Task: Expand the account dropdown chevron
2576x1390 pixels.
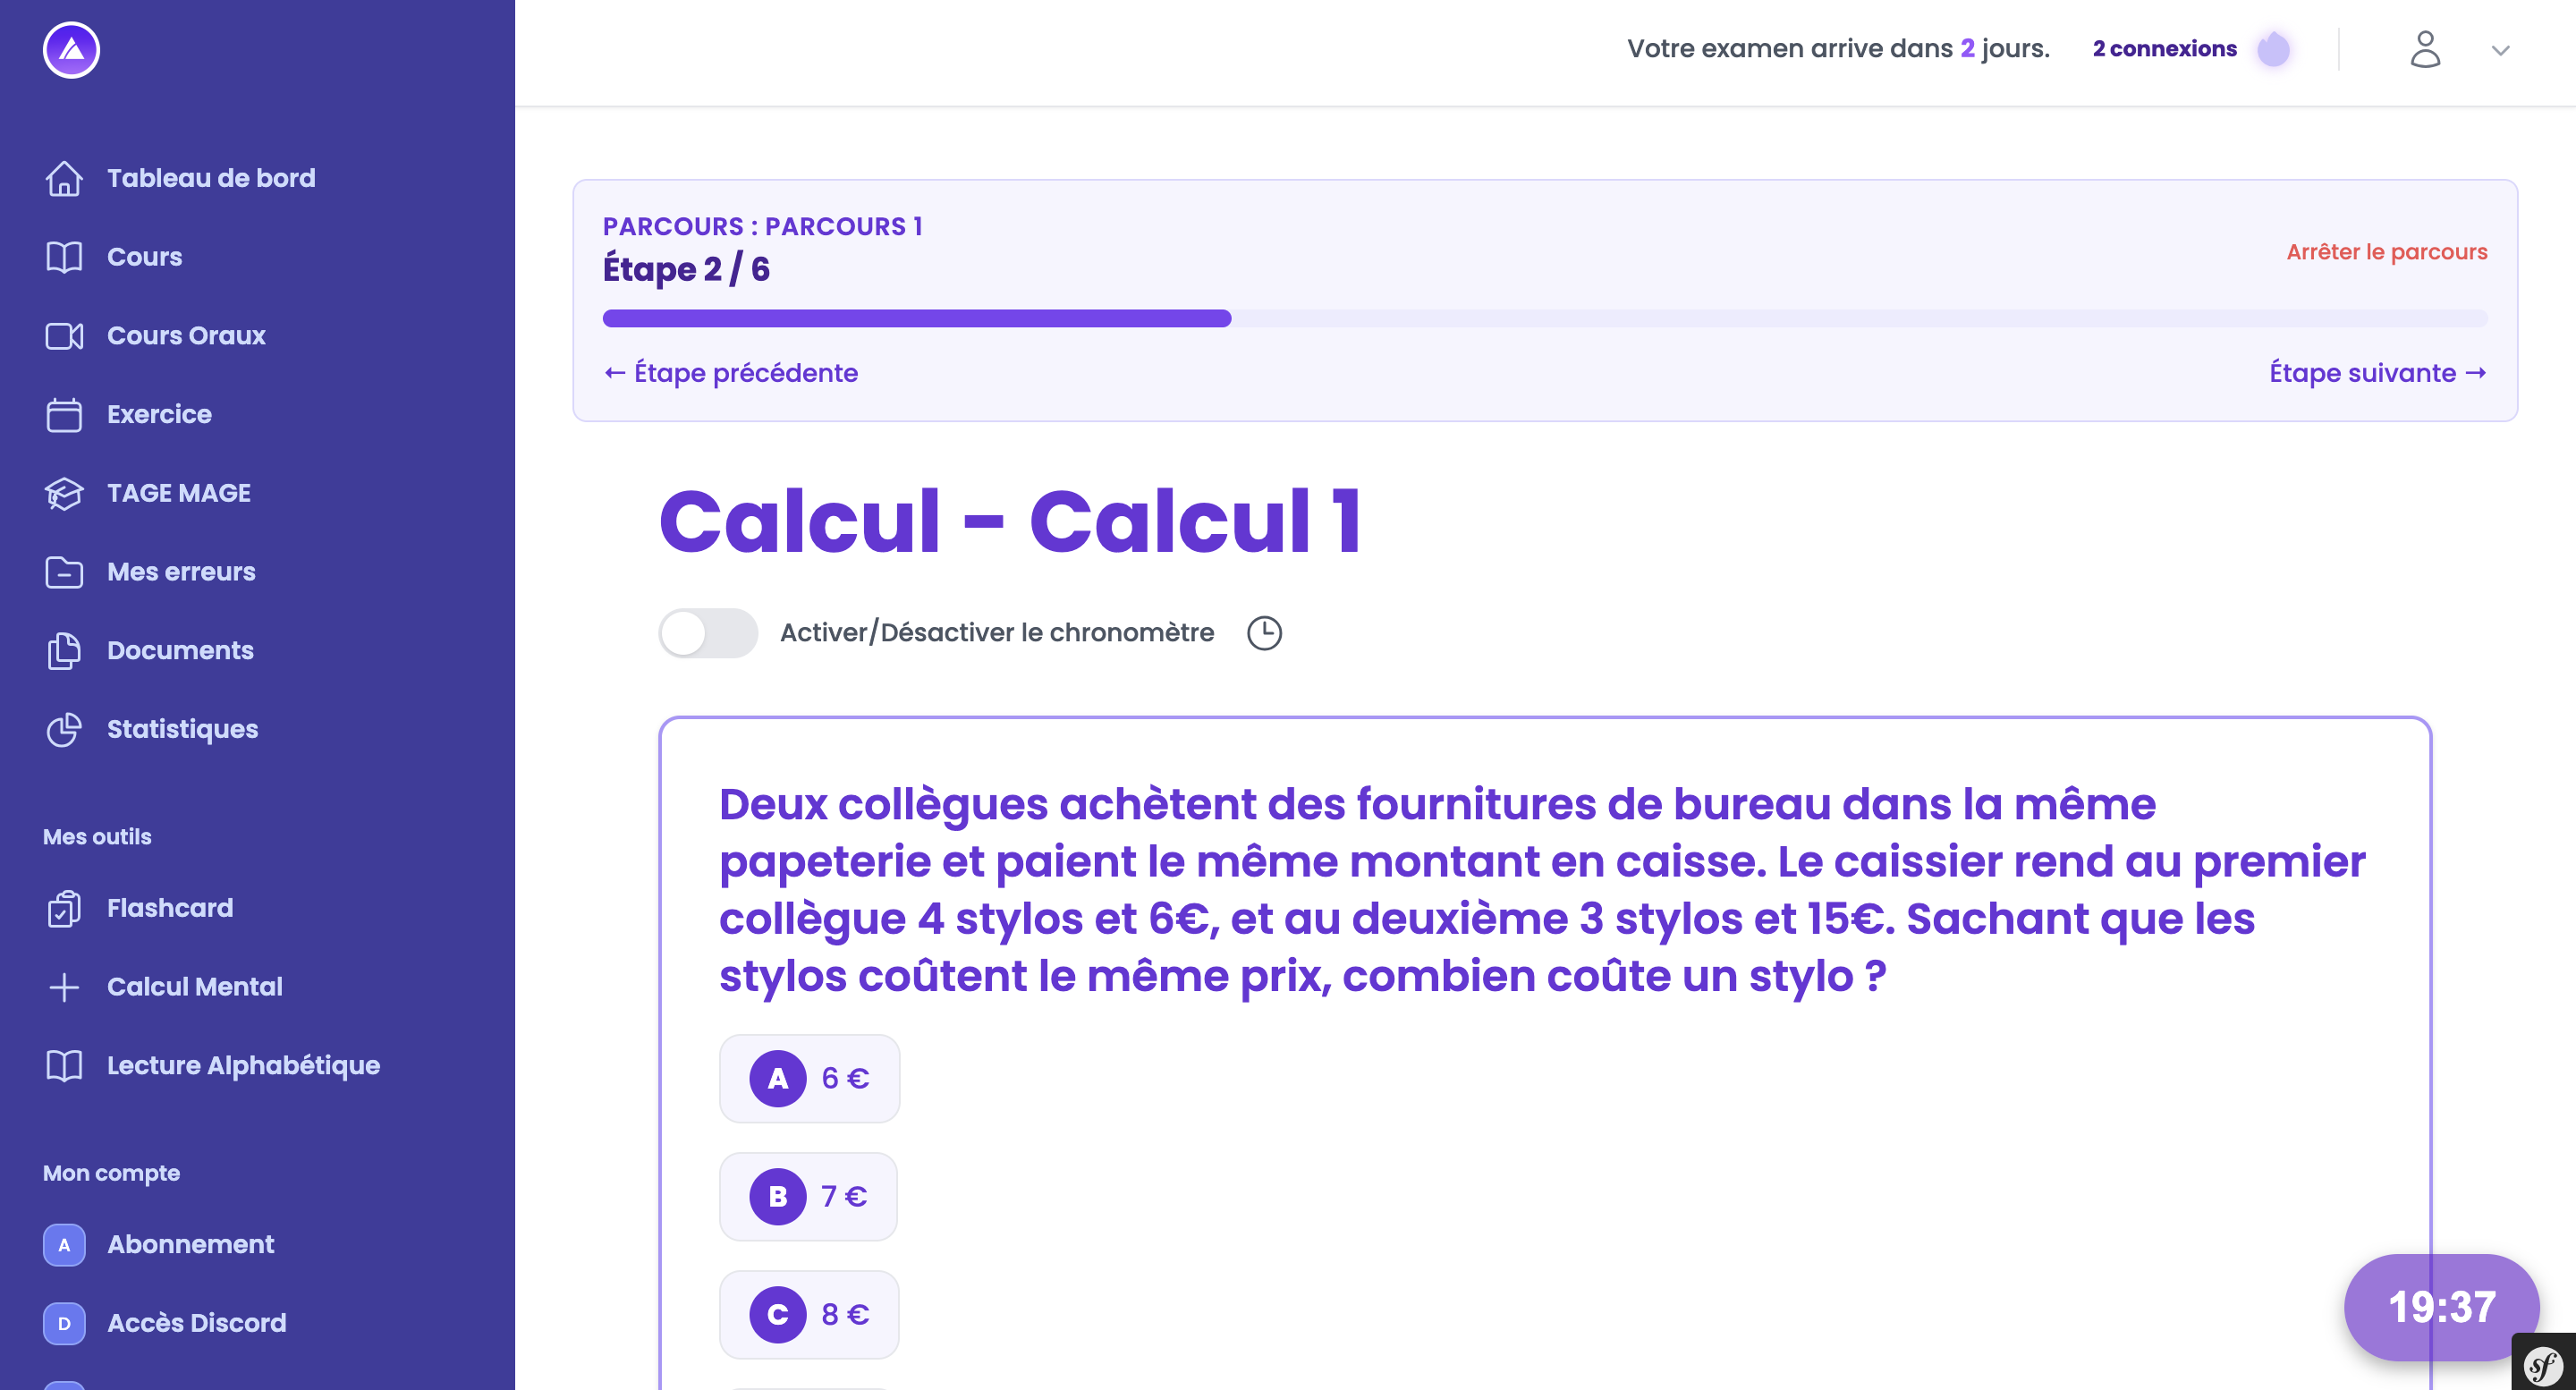Action: click(2500, 50)
